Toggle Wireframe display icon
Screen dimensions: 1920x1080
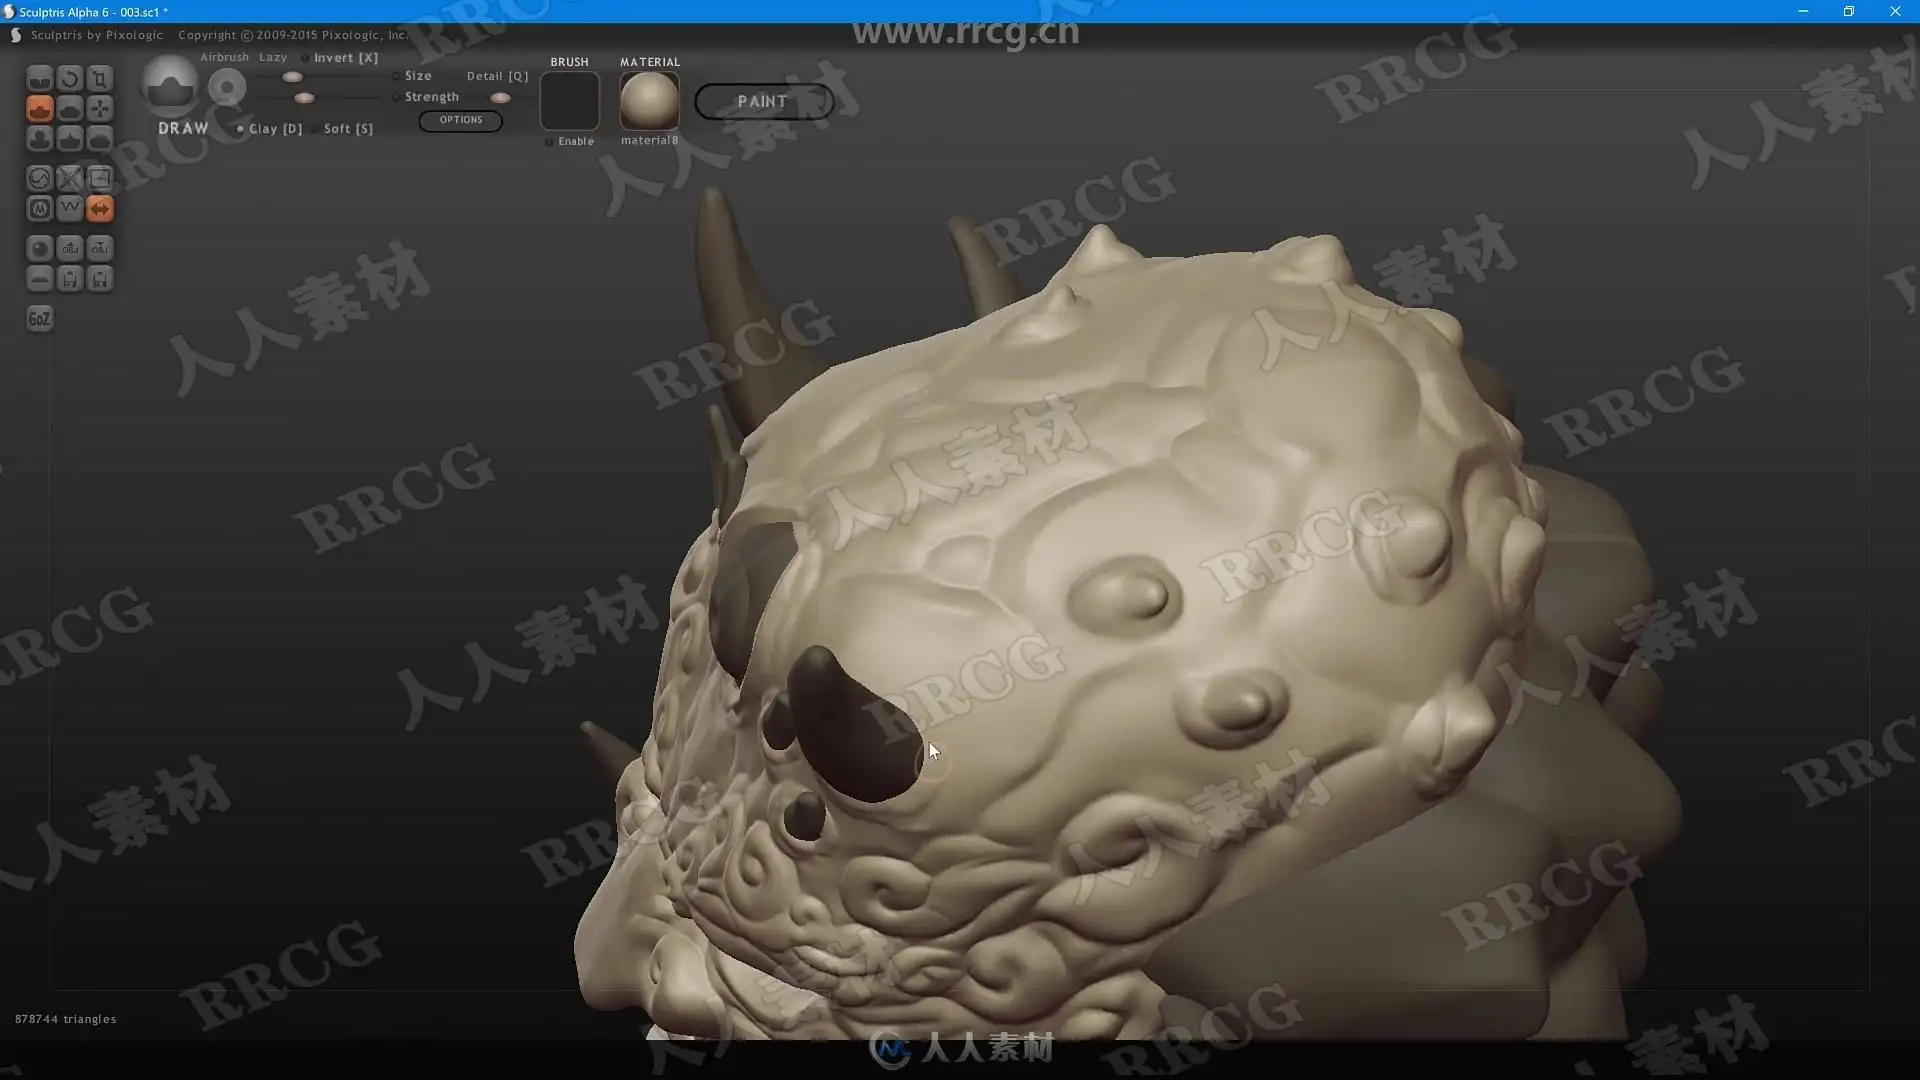[70, 209]
